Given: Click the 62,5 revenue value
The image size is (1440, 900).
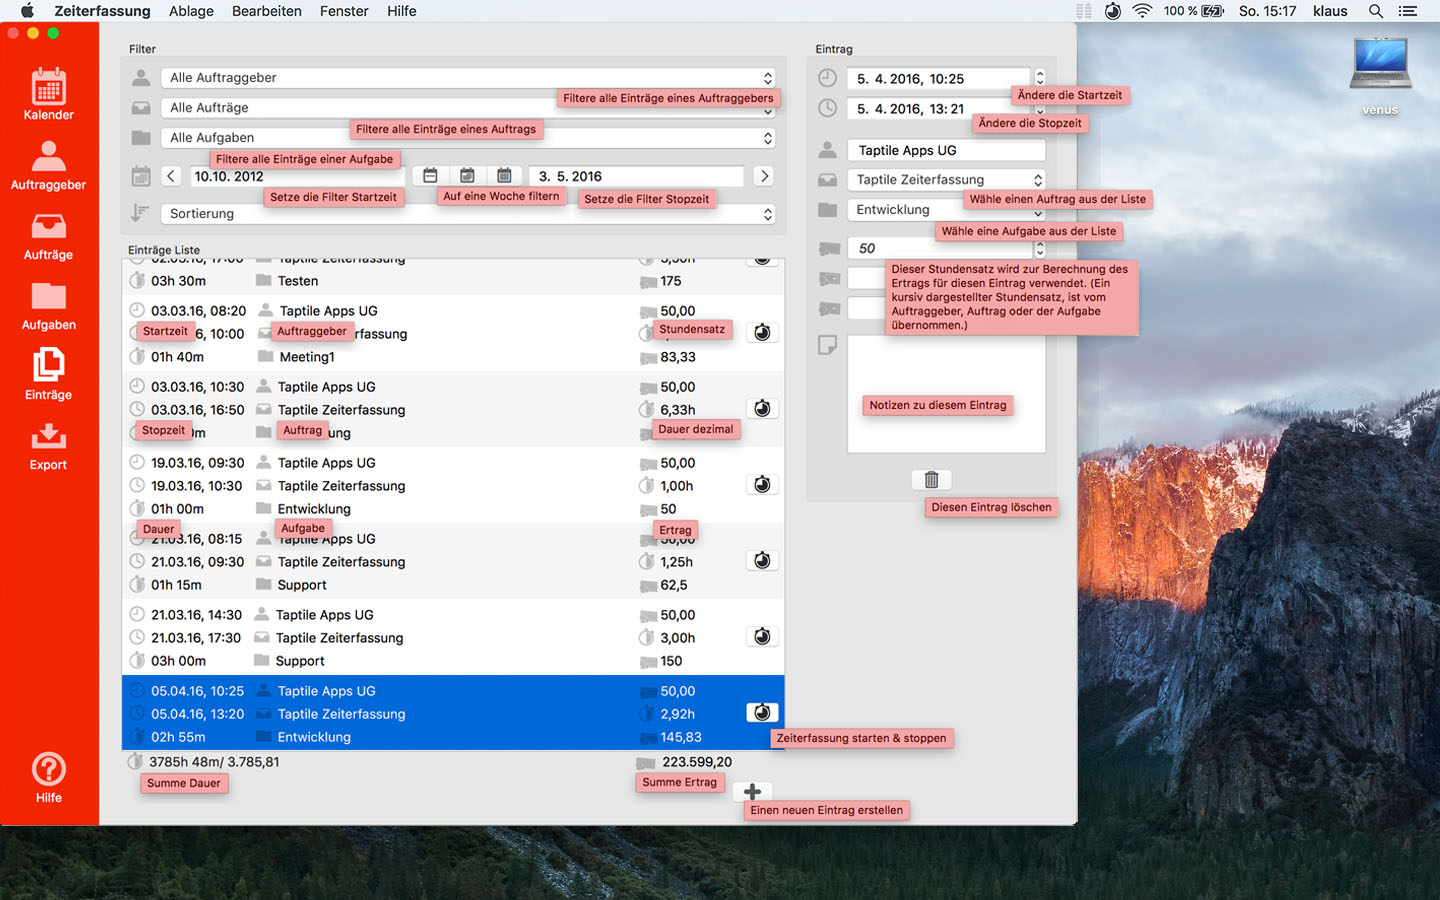Looking at the screenshot, I should pyautogui.click(x=674, y=585).
